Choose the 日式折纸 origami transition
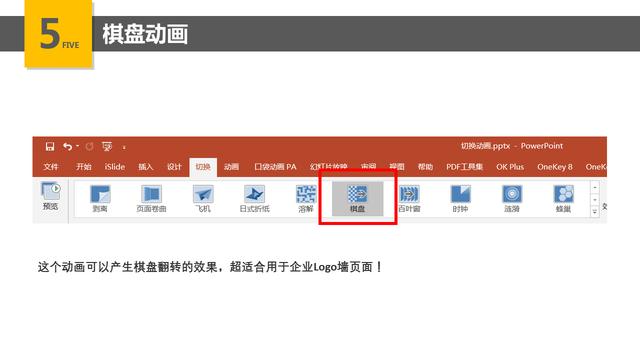The width and height of the screenshot is (640, 360). 254,199
